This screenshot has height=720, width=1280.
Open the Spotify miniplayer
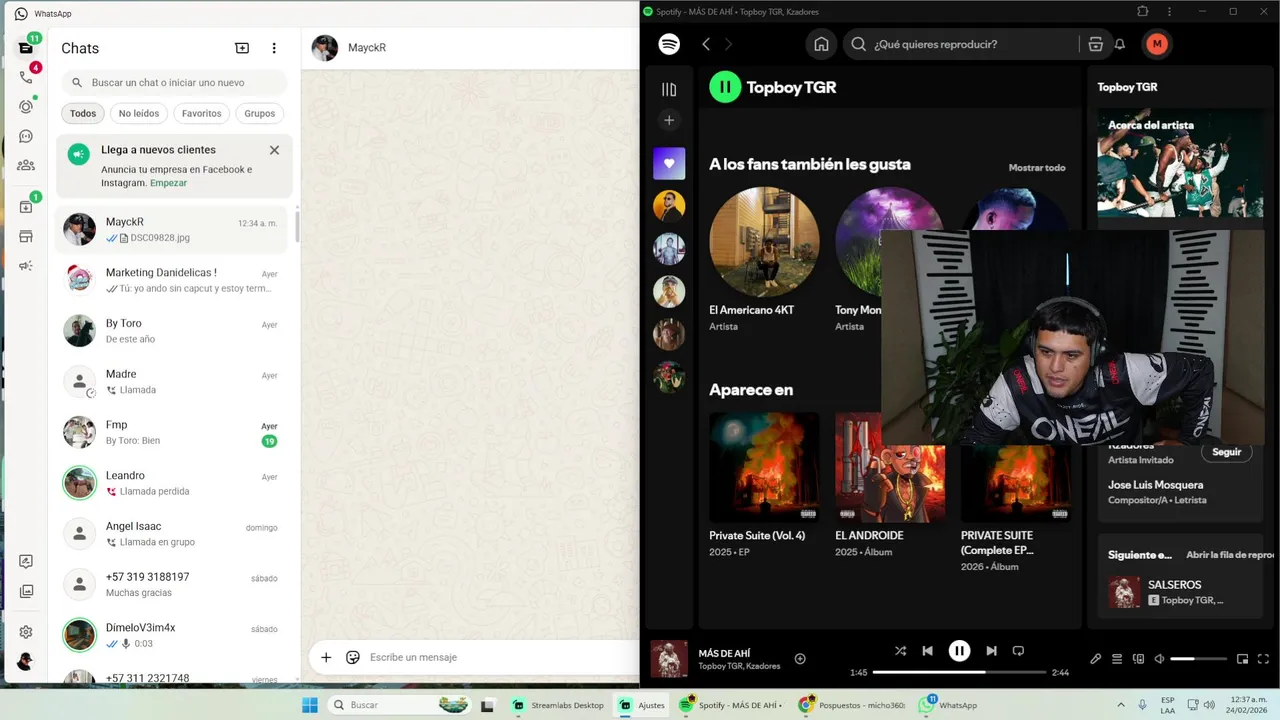pyautogui.click(x=1242, y=659)
